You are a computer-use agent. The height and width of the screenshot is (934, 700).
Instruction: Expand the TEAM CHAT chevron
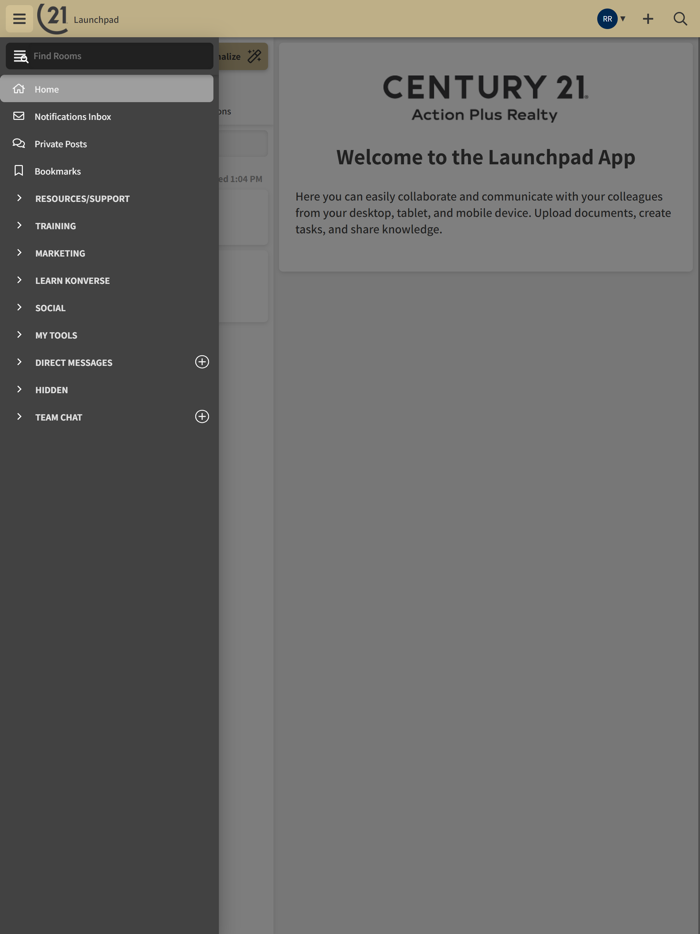tap(19, 417)
